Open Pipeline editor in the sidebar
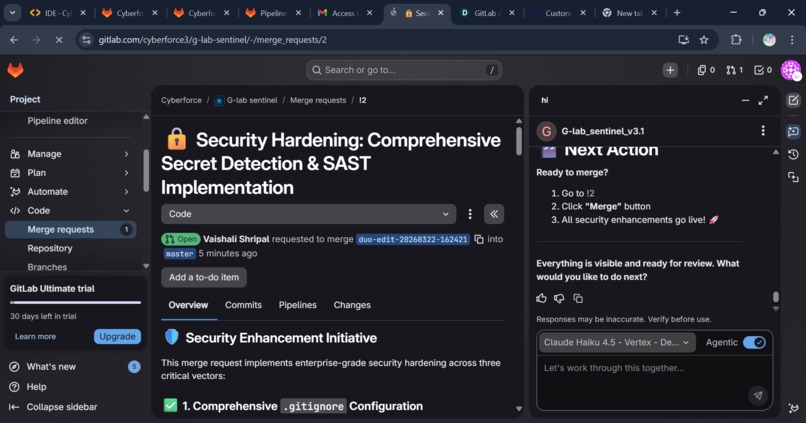Screen dimensions: 806x423 58,121
